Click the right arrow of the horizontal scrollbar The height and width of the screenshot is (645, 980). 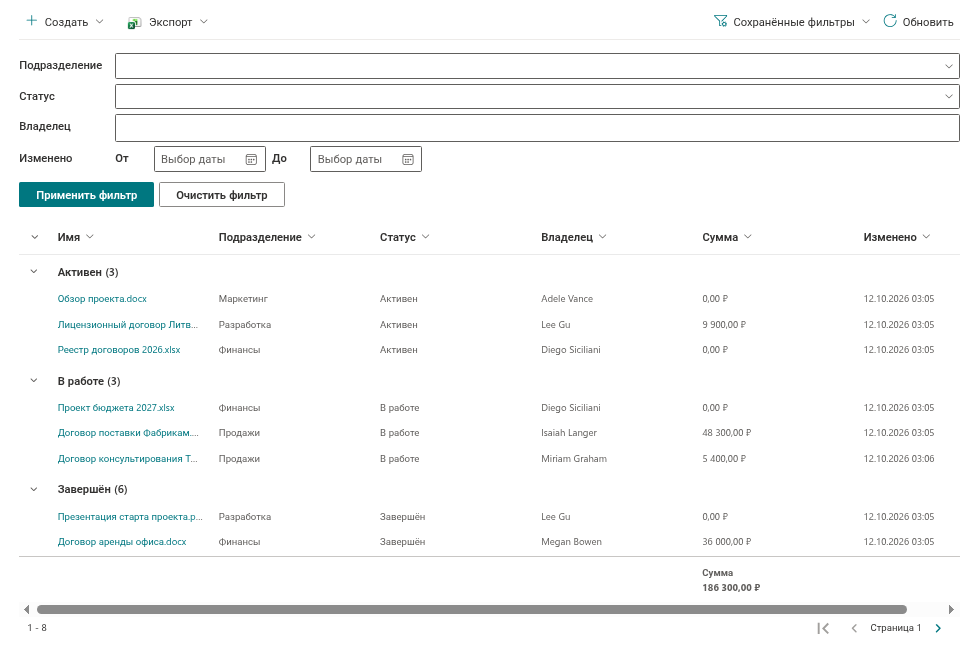click(951, 609)
